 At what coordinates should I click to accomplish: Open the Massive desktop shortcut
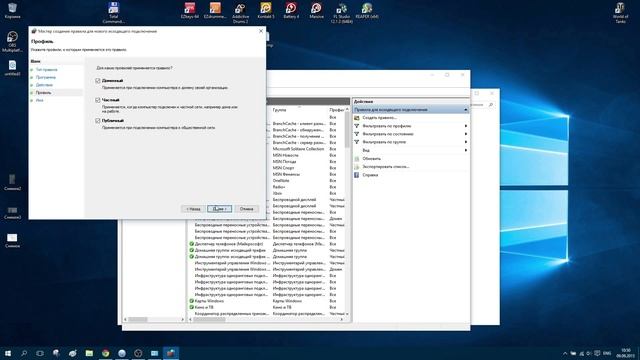[316, 11]
